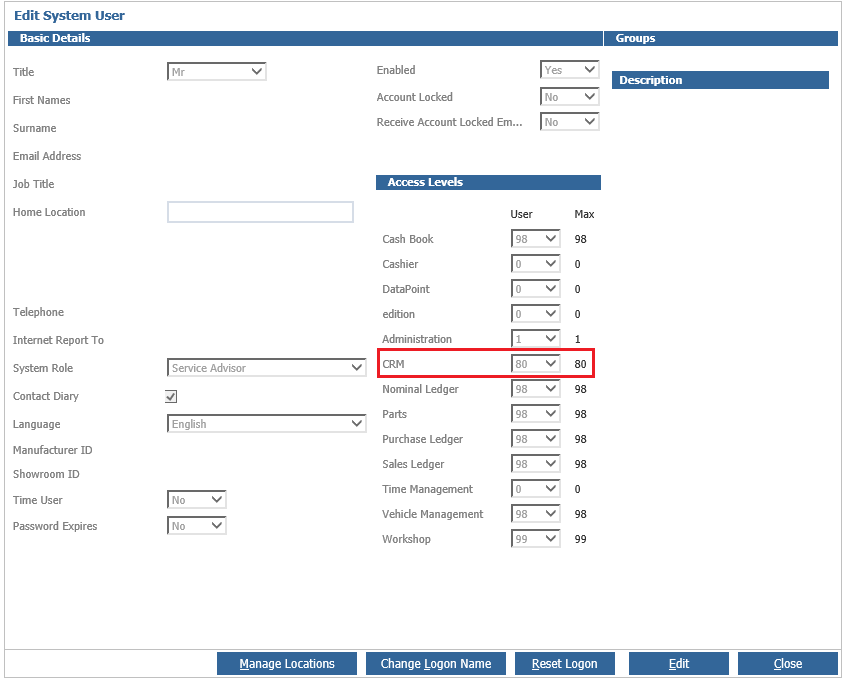Close the Edit System User dialog
Screen dimensions: 845x684
click(x=788, y=664)
